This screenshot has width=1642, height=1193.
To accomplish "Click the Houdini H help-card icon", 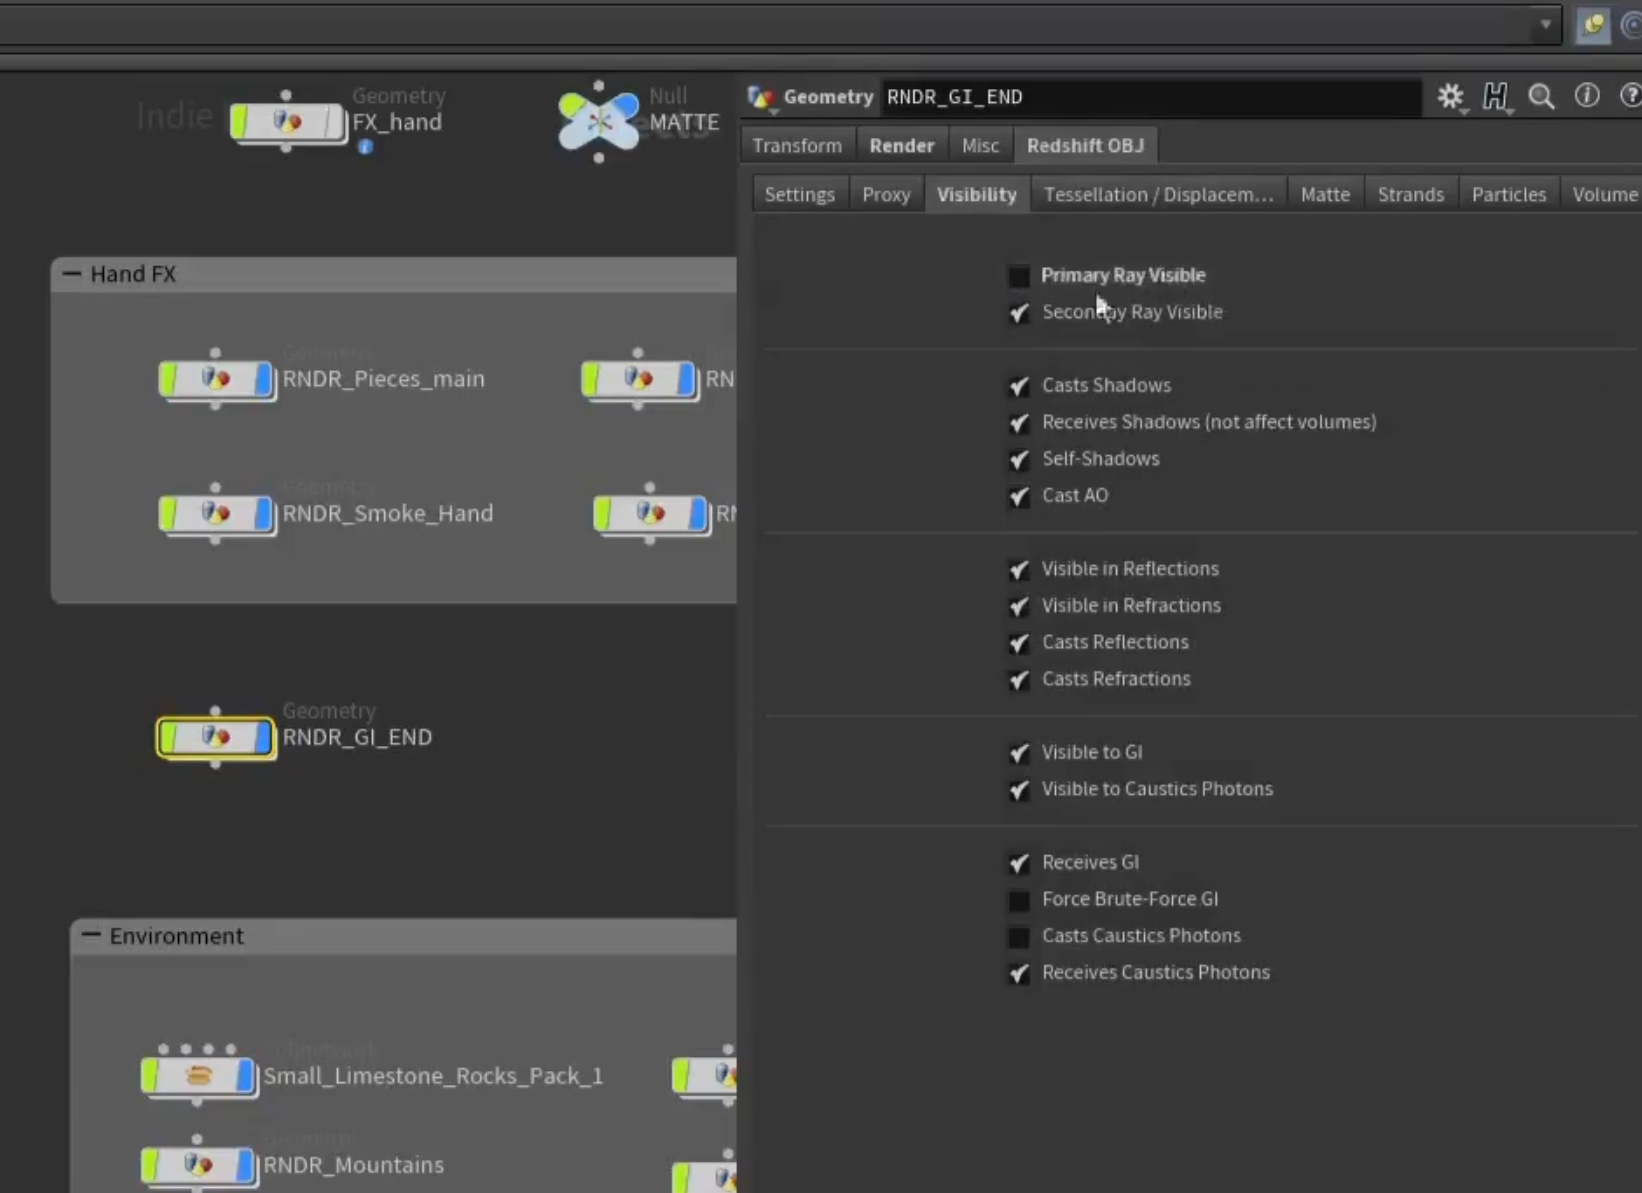I will pos(1495,96).
